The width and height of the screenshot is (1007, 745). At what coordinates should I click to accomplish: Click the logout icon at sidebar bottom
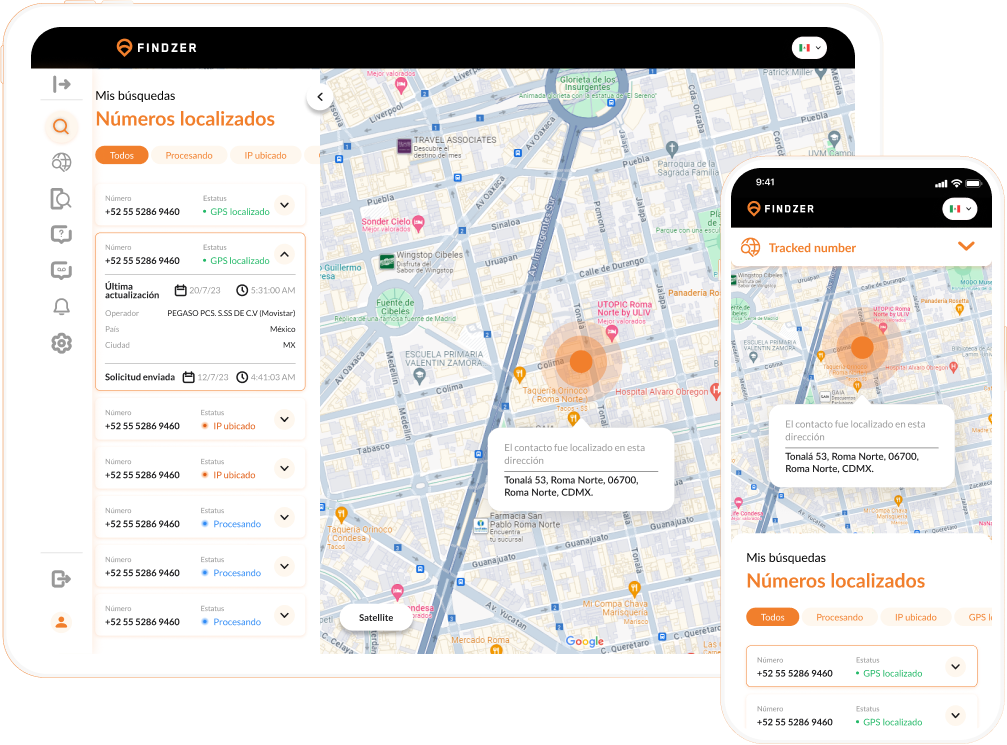click(x=61, y=579)
